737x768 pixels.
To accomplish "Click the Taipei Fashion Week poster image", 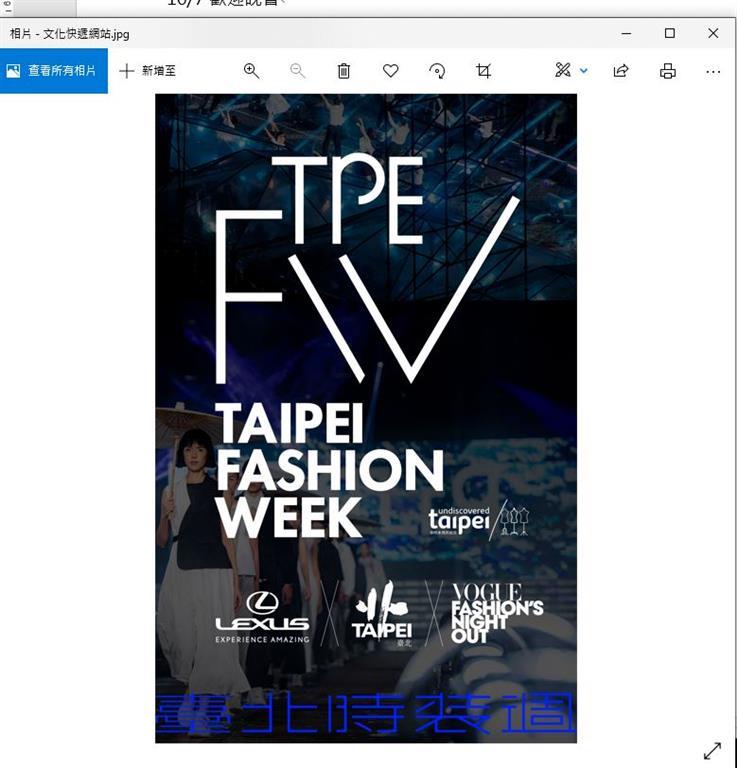I will tap(366, 418).
